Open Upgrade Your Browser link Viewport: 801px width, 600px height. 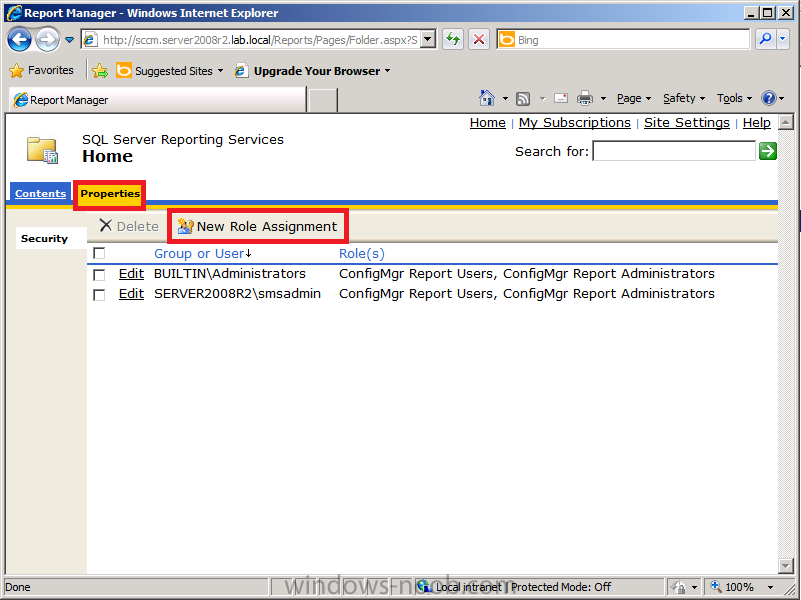coord(312,71)
